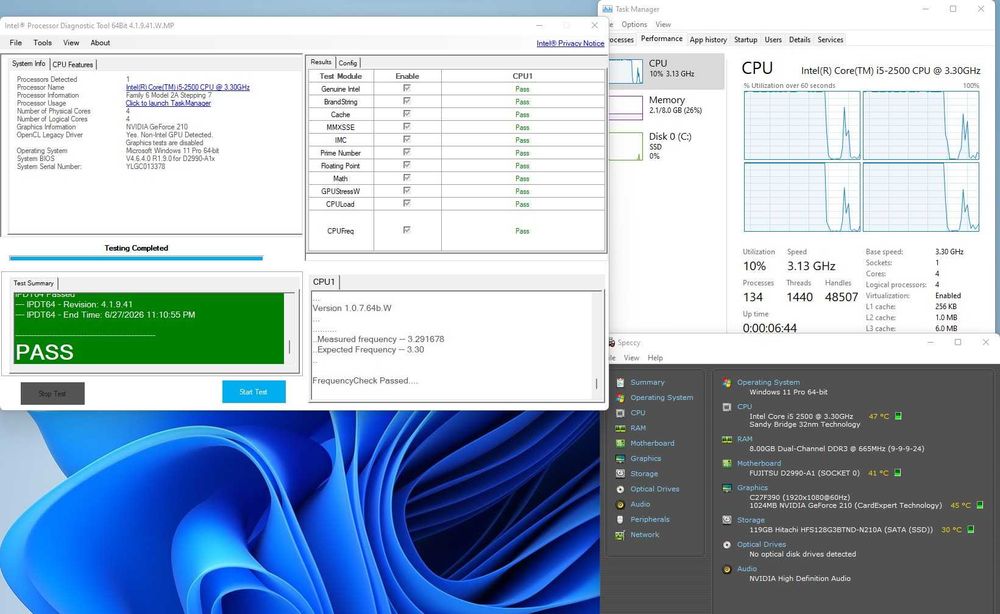Click the Task Manager title bar icon

pos(607,9)
